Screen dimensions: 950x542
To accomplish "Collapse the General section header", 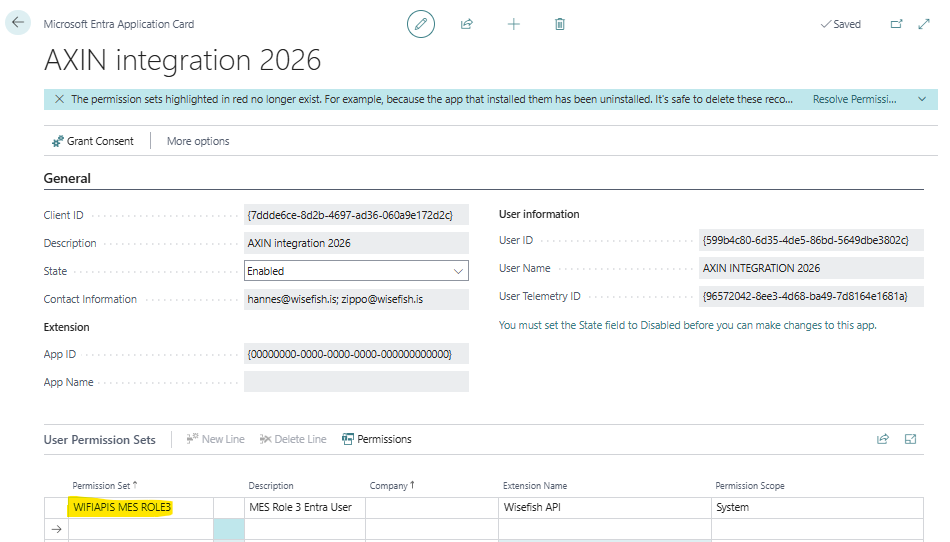I will [x=67, y=179].
